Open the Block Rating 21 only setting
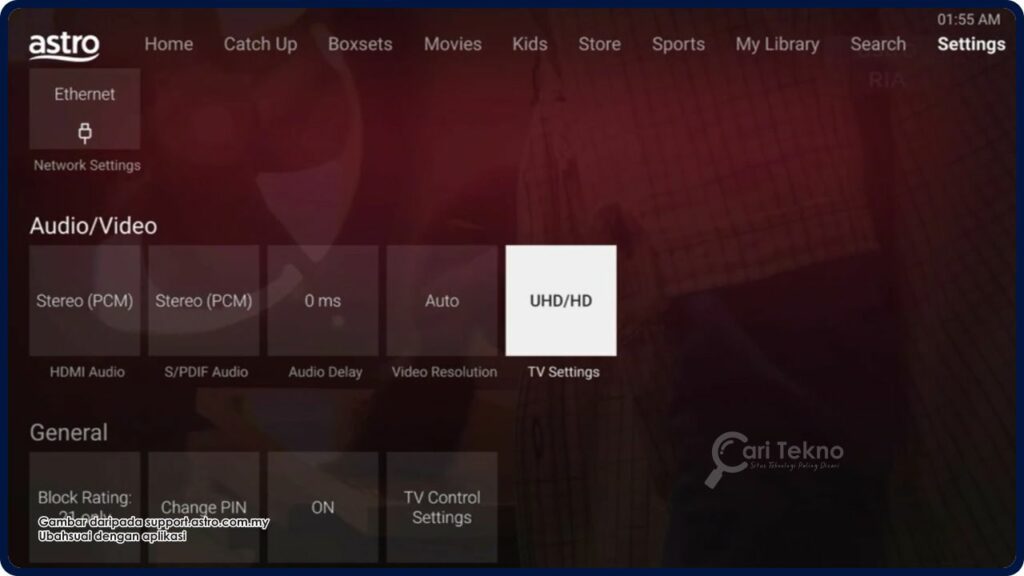Viewport: 1024px width, 576px height. coord(85,507)
